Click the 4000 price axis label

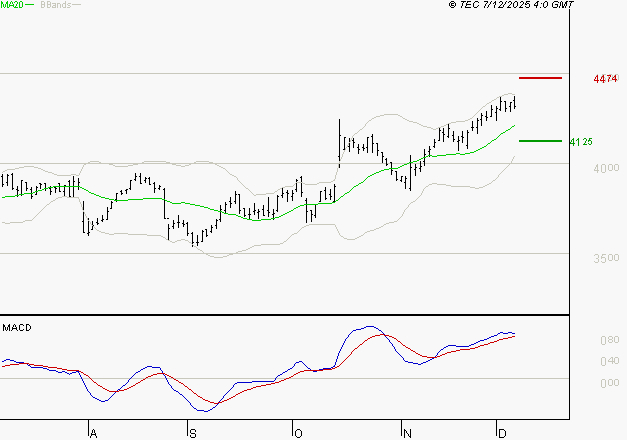pyautogui.click(x=606, y=168)
